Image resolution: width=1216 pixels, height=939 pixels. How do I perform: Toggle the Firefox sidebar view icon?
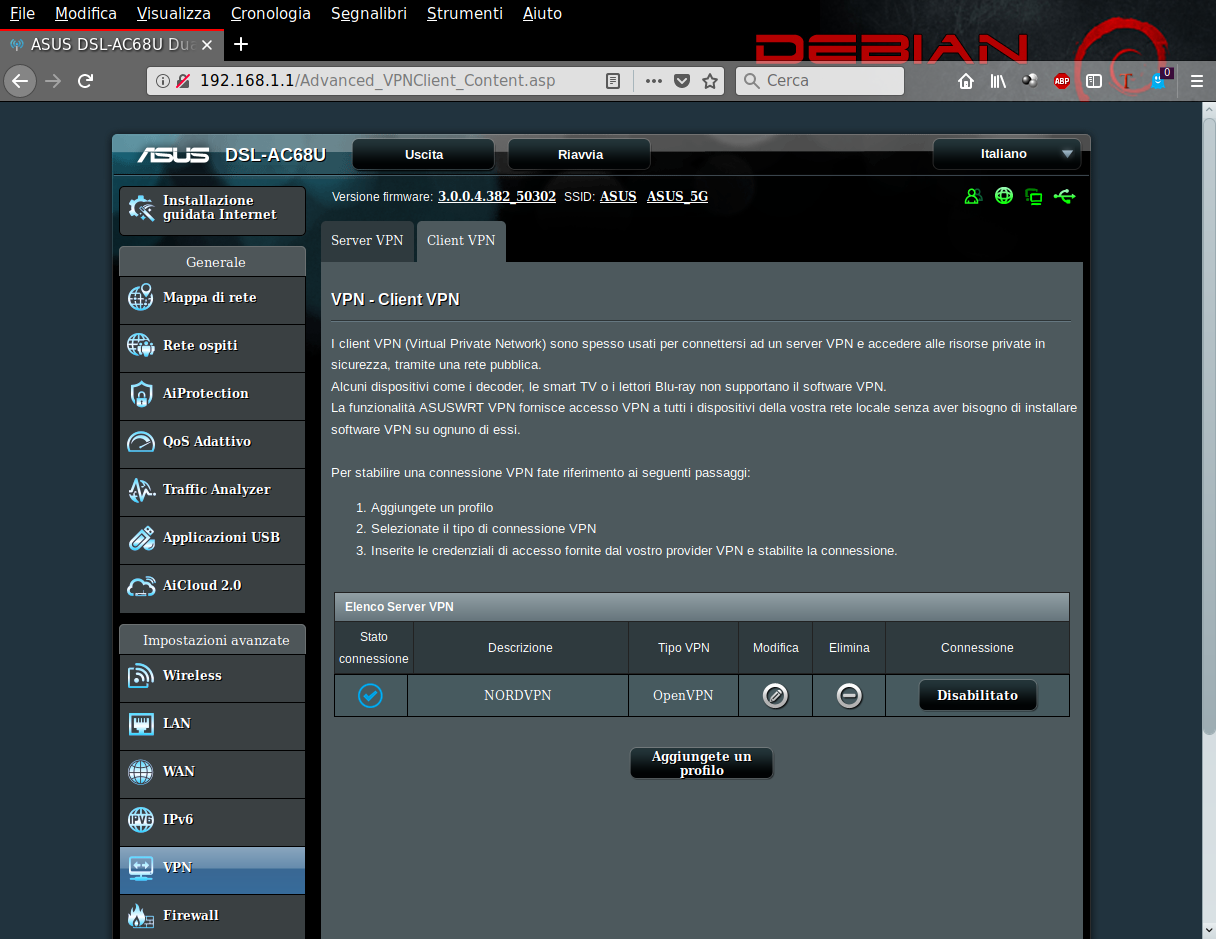click(1094, 81)
